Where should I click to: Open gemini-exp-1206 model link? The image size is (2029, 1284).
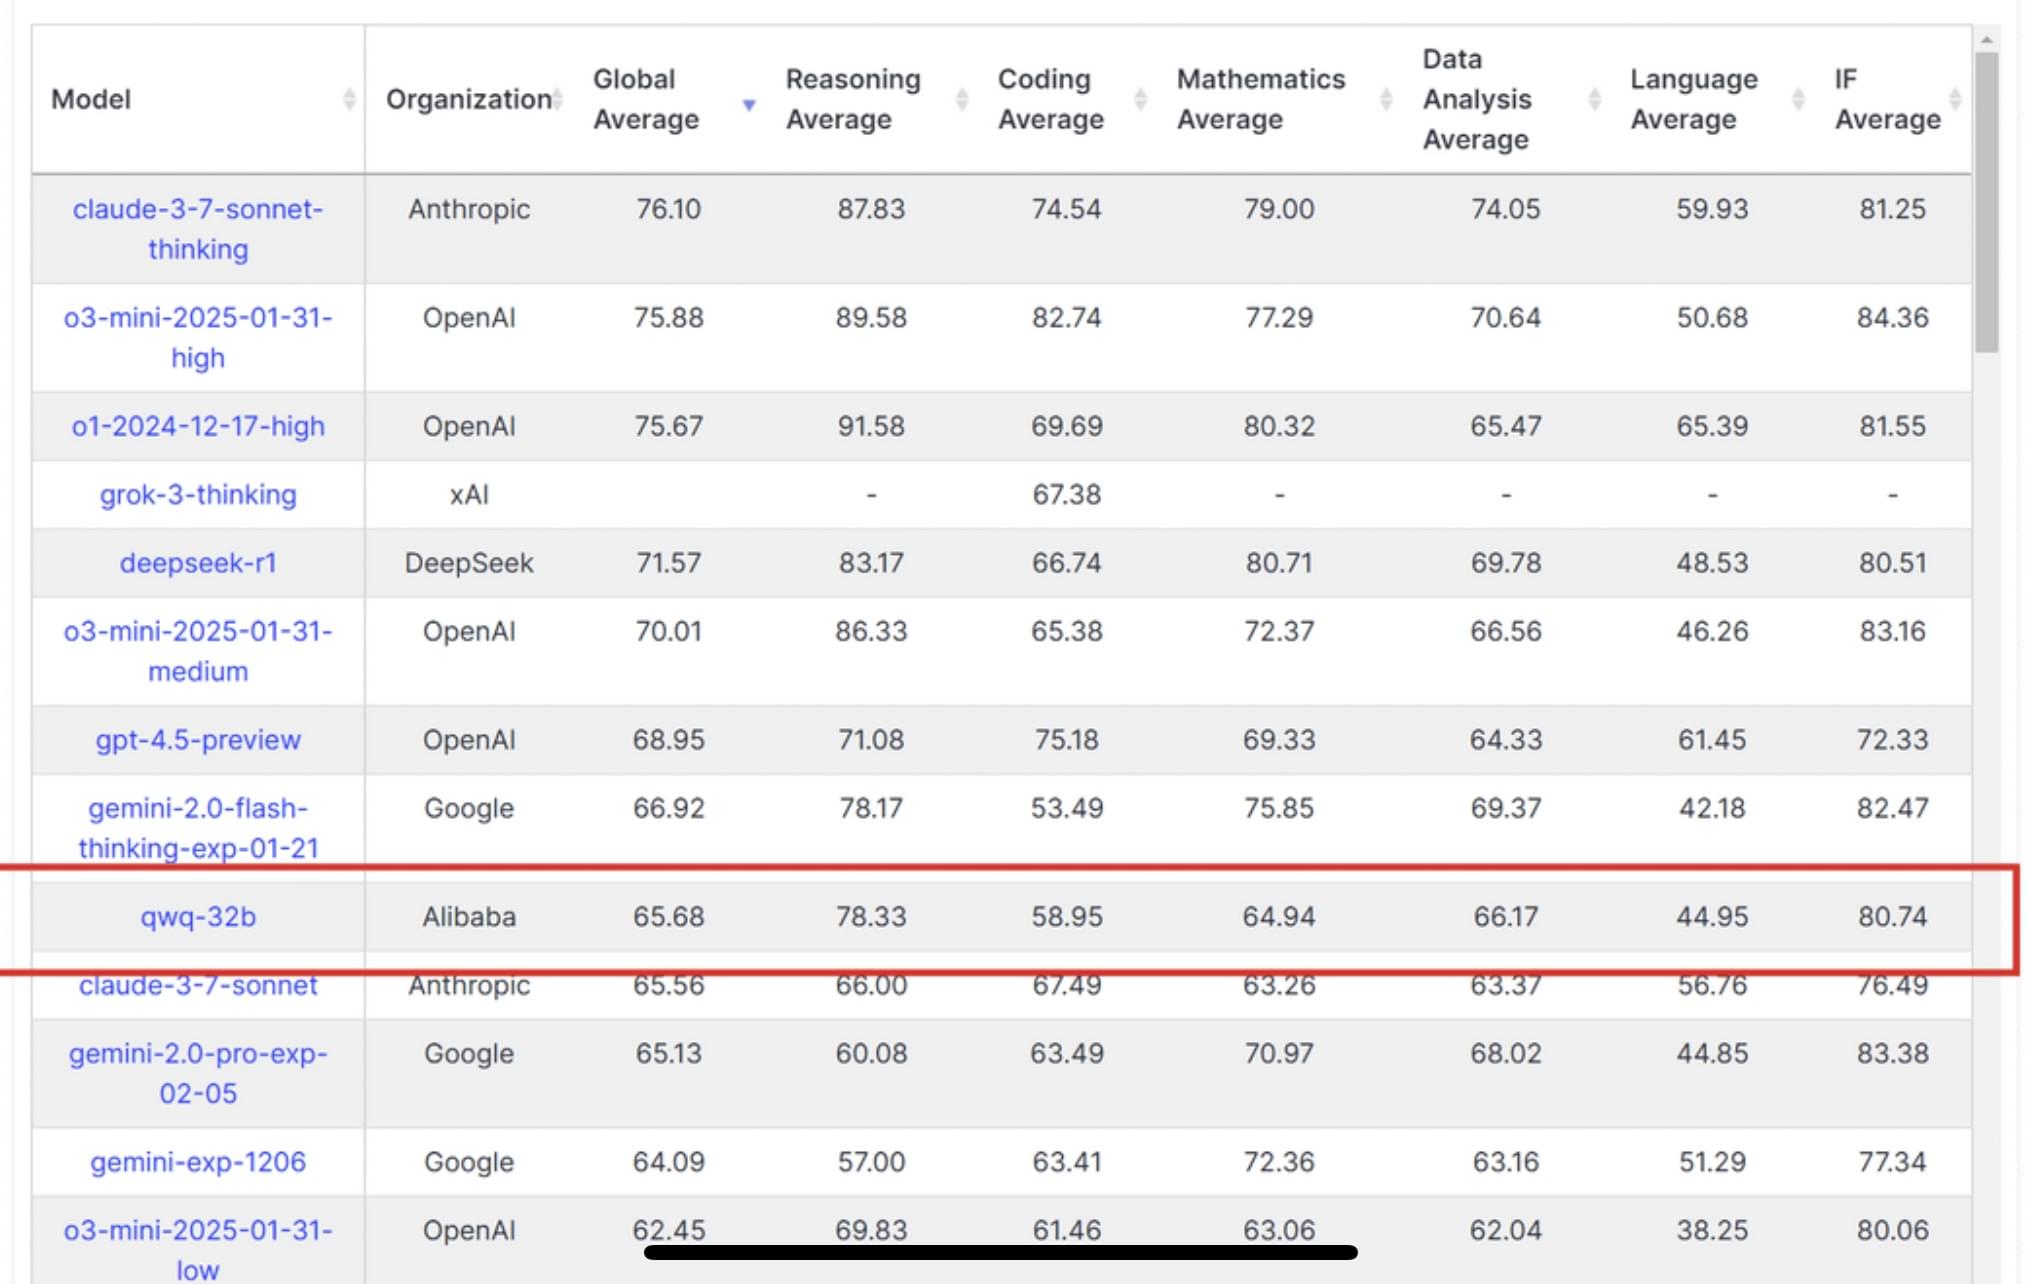point(198,1162)
